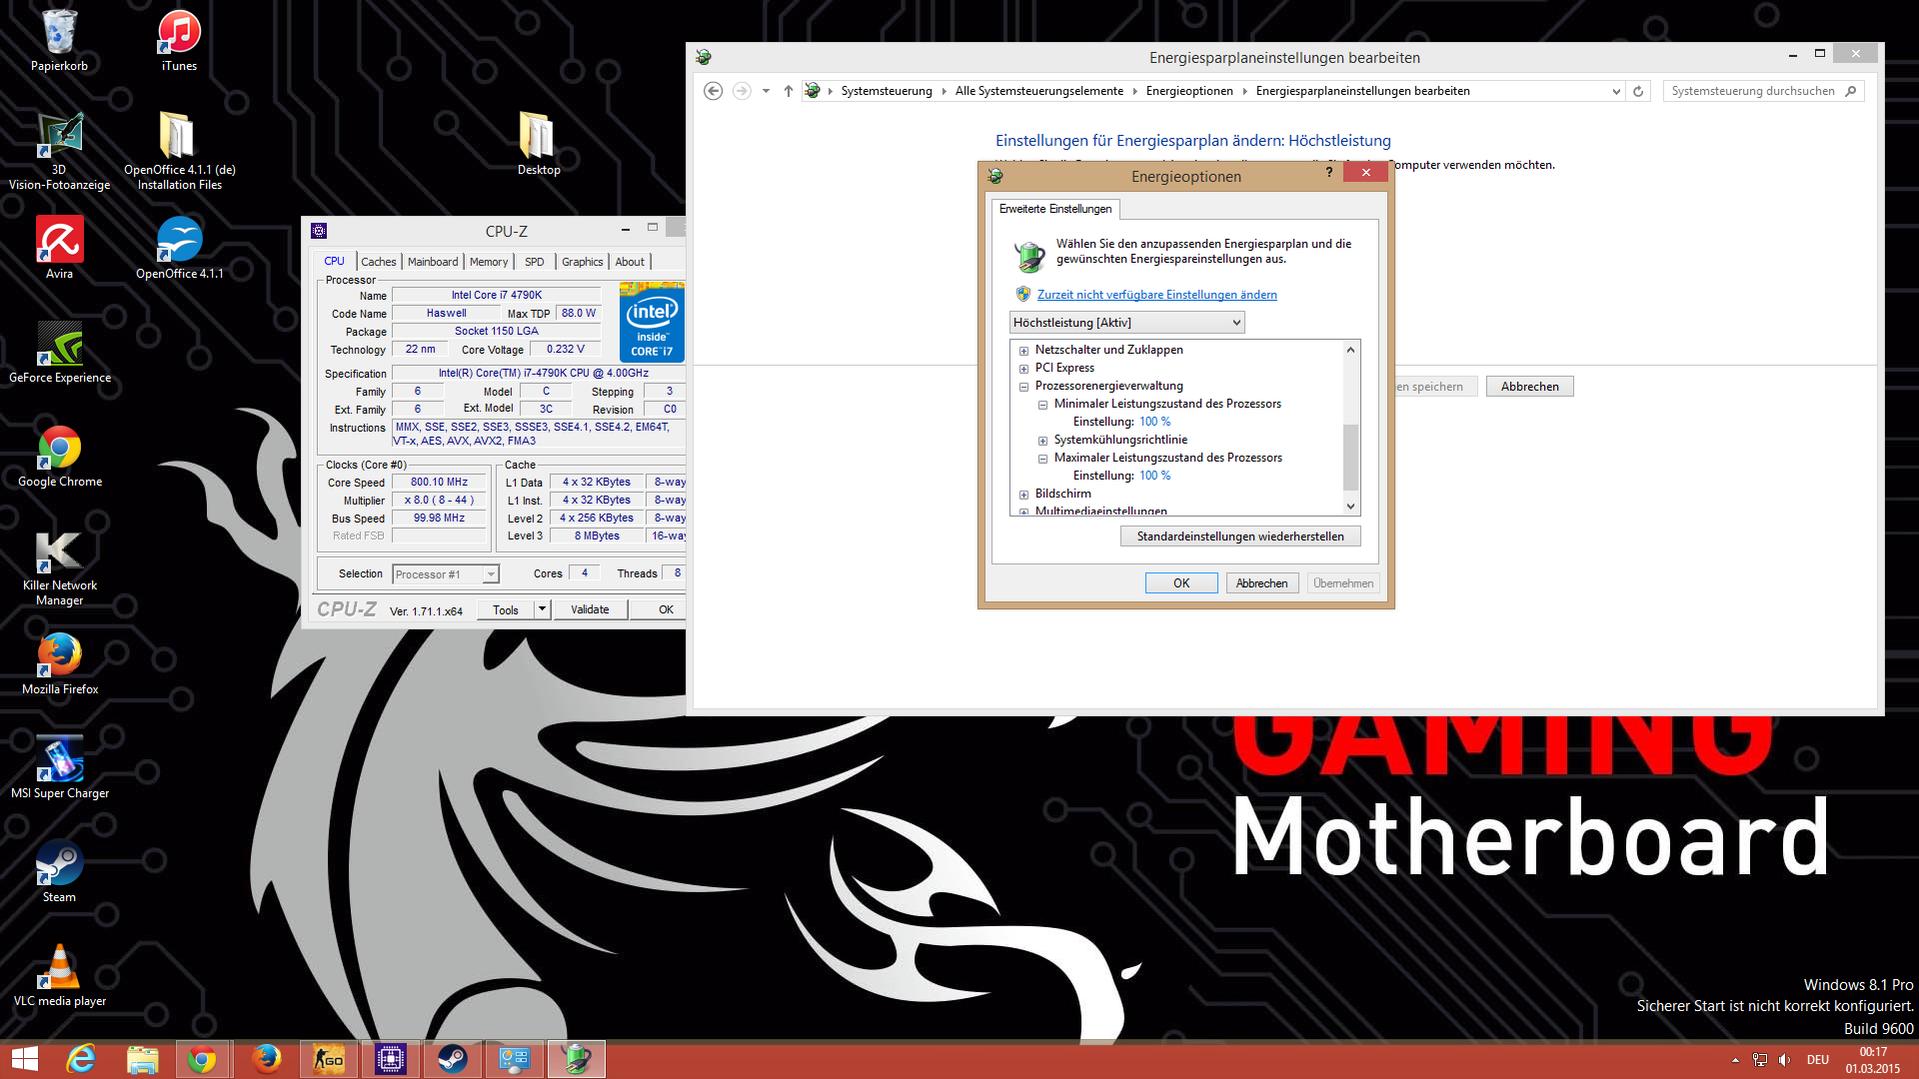
Task: Select the Erweiterte Einstellungen tab
Action: point(1055,209)
